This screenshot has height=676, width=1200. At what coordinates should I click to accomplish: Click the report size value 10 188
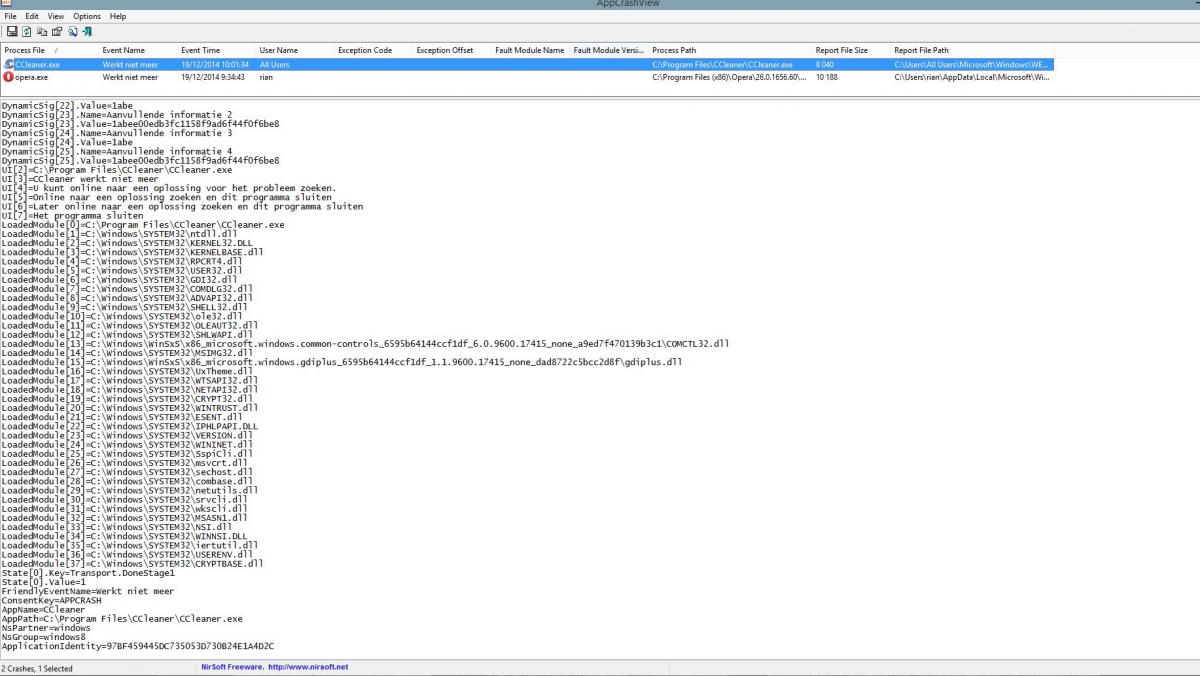coord(827,76)
